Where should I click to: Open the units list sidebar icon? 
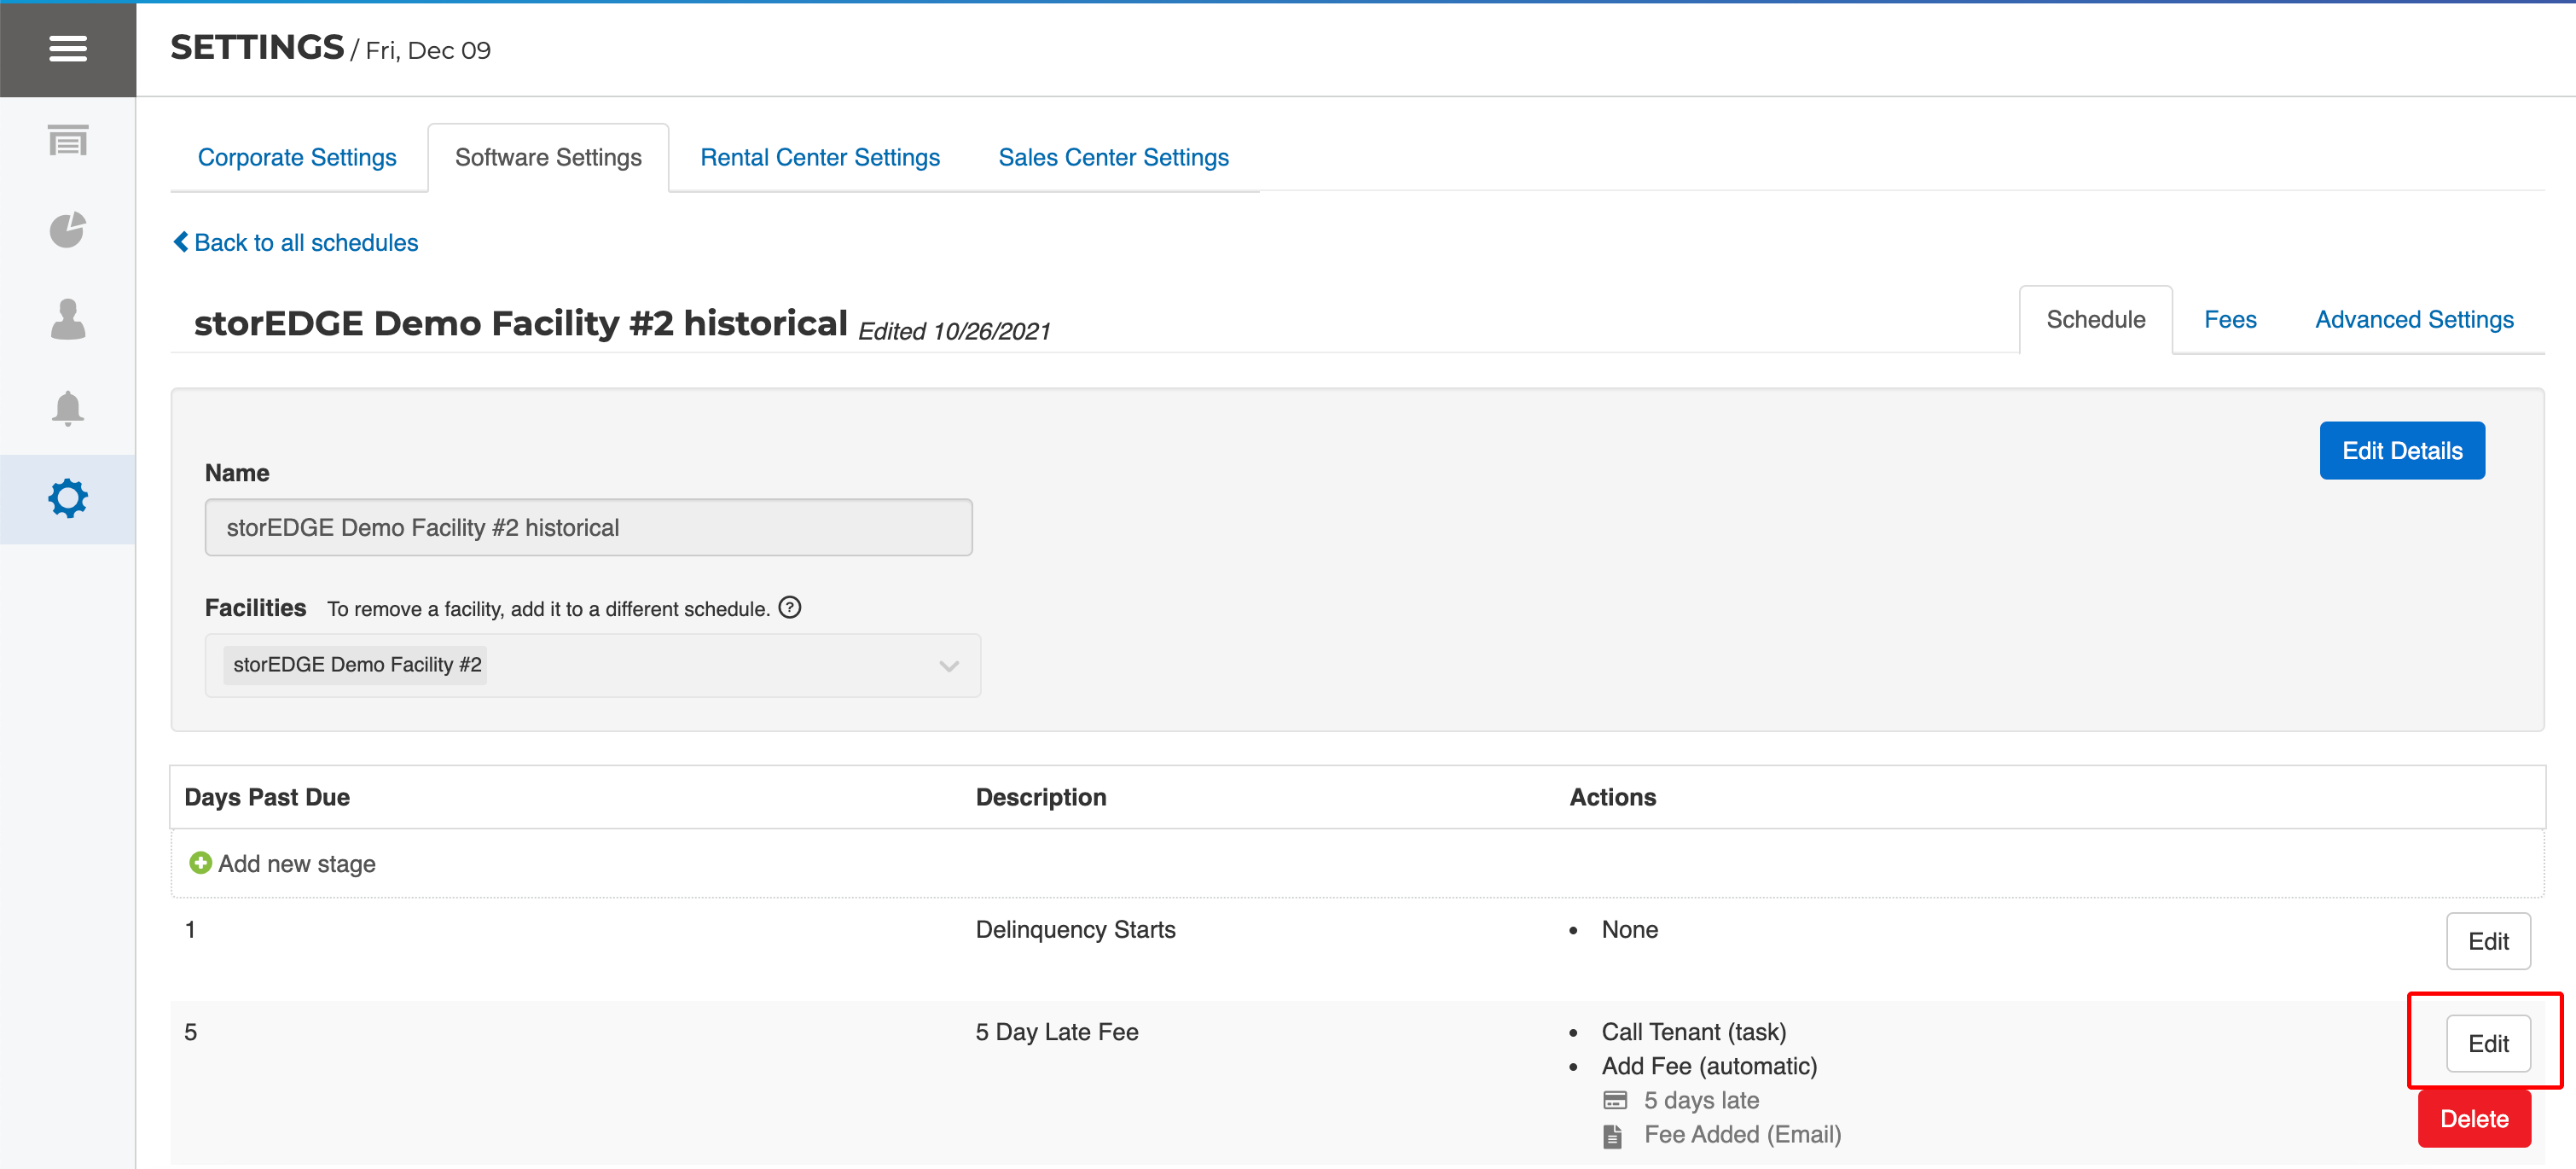(x=68, y=140)
